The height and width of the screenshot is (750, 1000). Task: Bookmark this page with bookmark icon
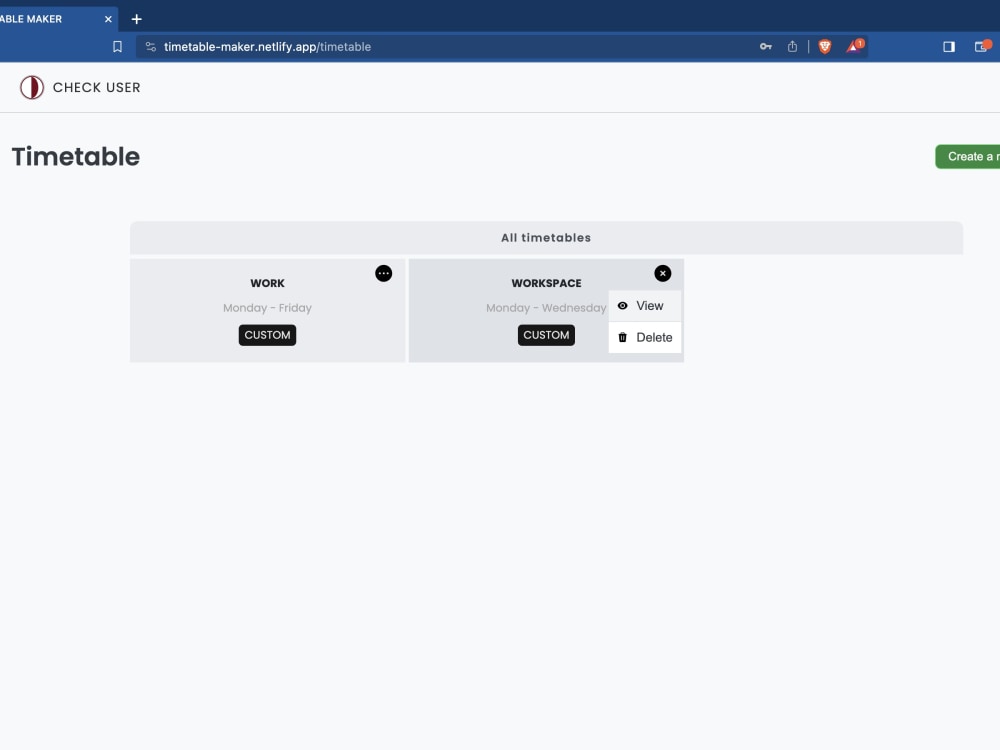tap(117, 47)
